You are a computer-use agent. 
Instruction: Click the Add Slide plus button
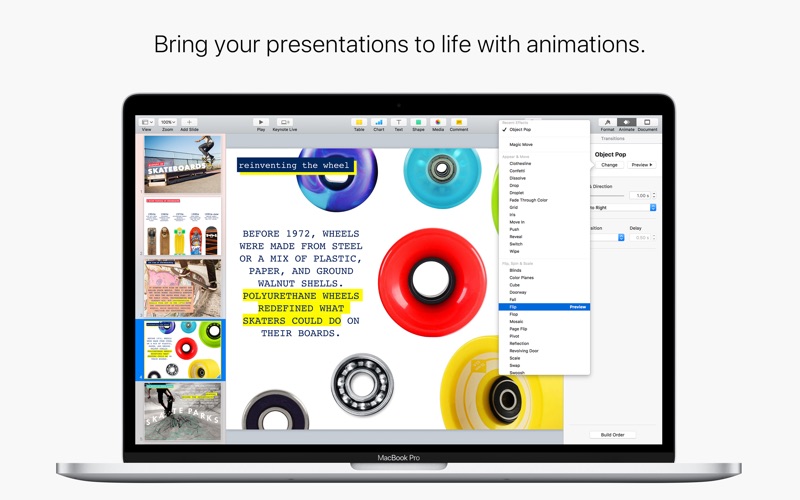coord(189,122)
